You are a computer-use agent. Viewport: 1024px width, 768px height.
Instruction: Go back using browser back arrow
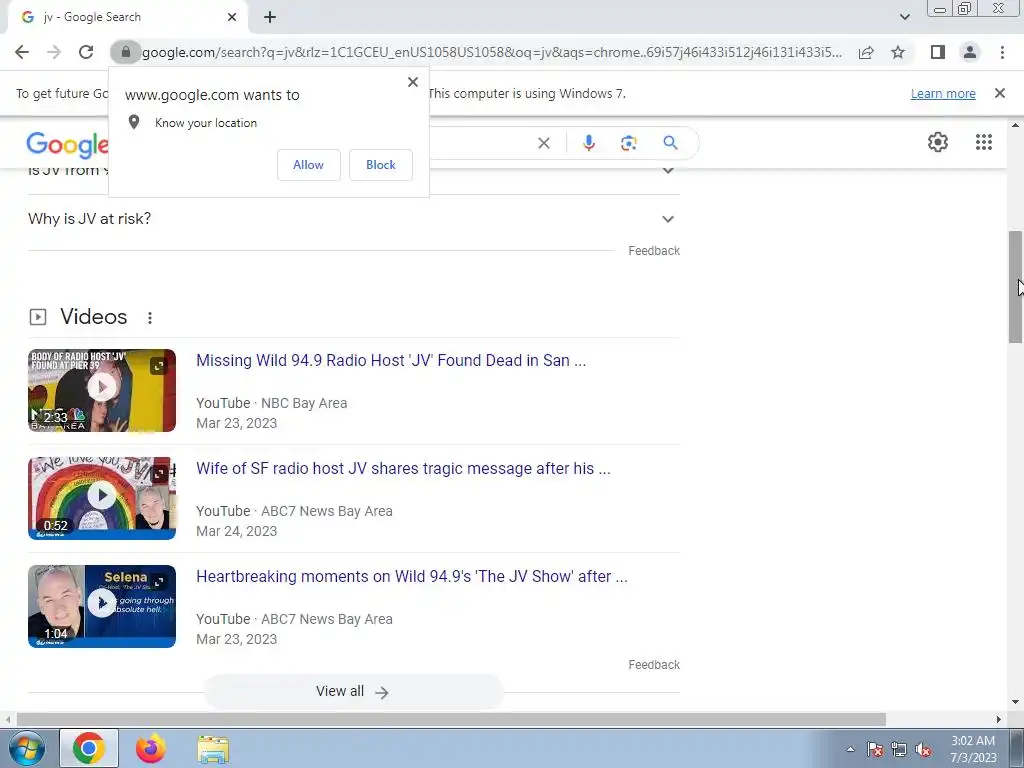22,52
